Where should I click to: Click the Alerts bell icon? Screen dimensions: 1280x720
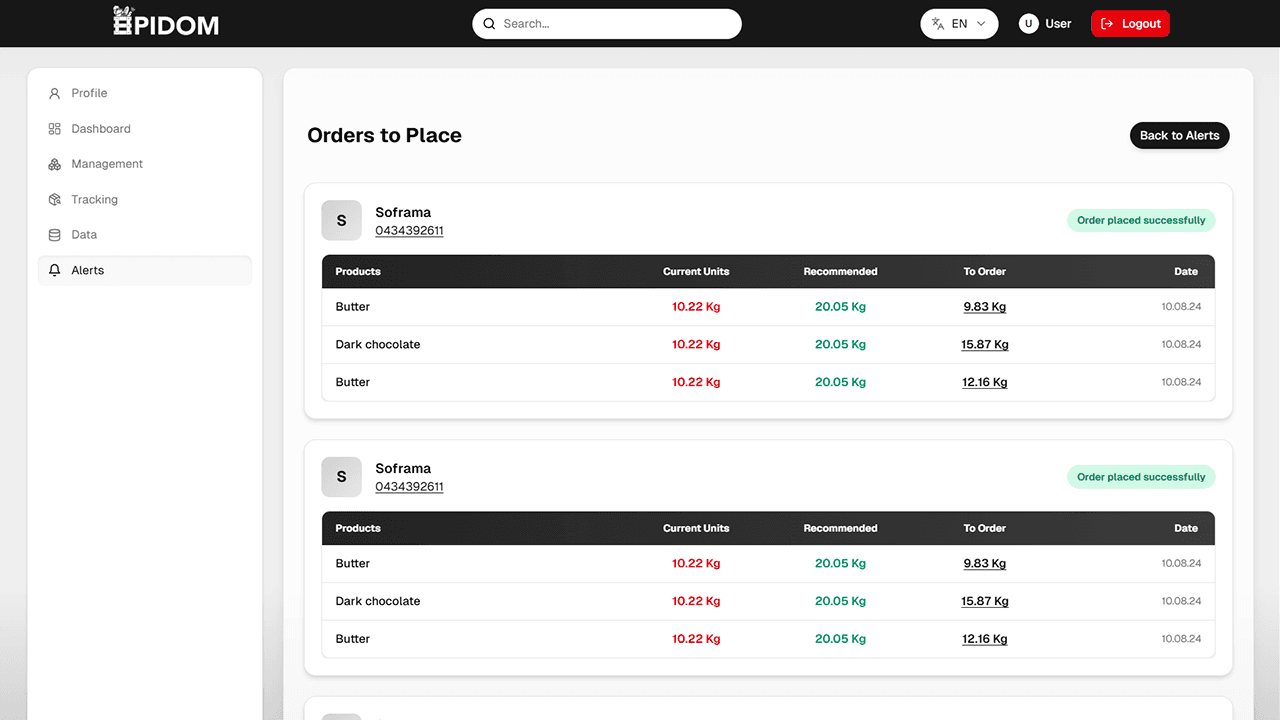(54, 270)
